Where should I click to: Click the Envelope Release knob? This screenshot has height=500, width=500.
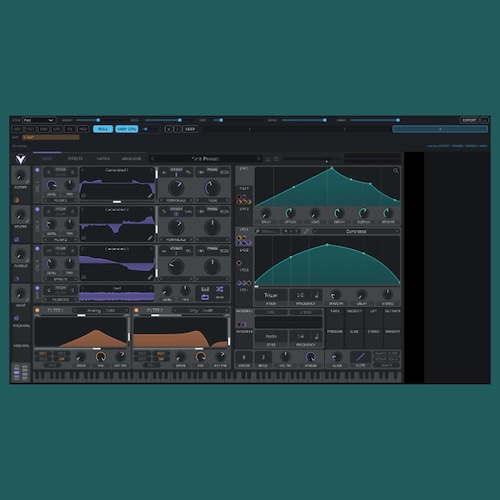[388, 213]
